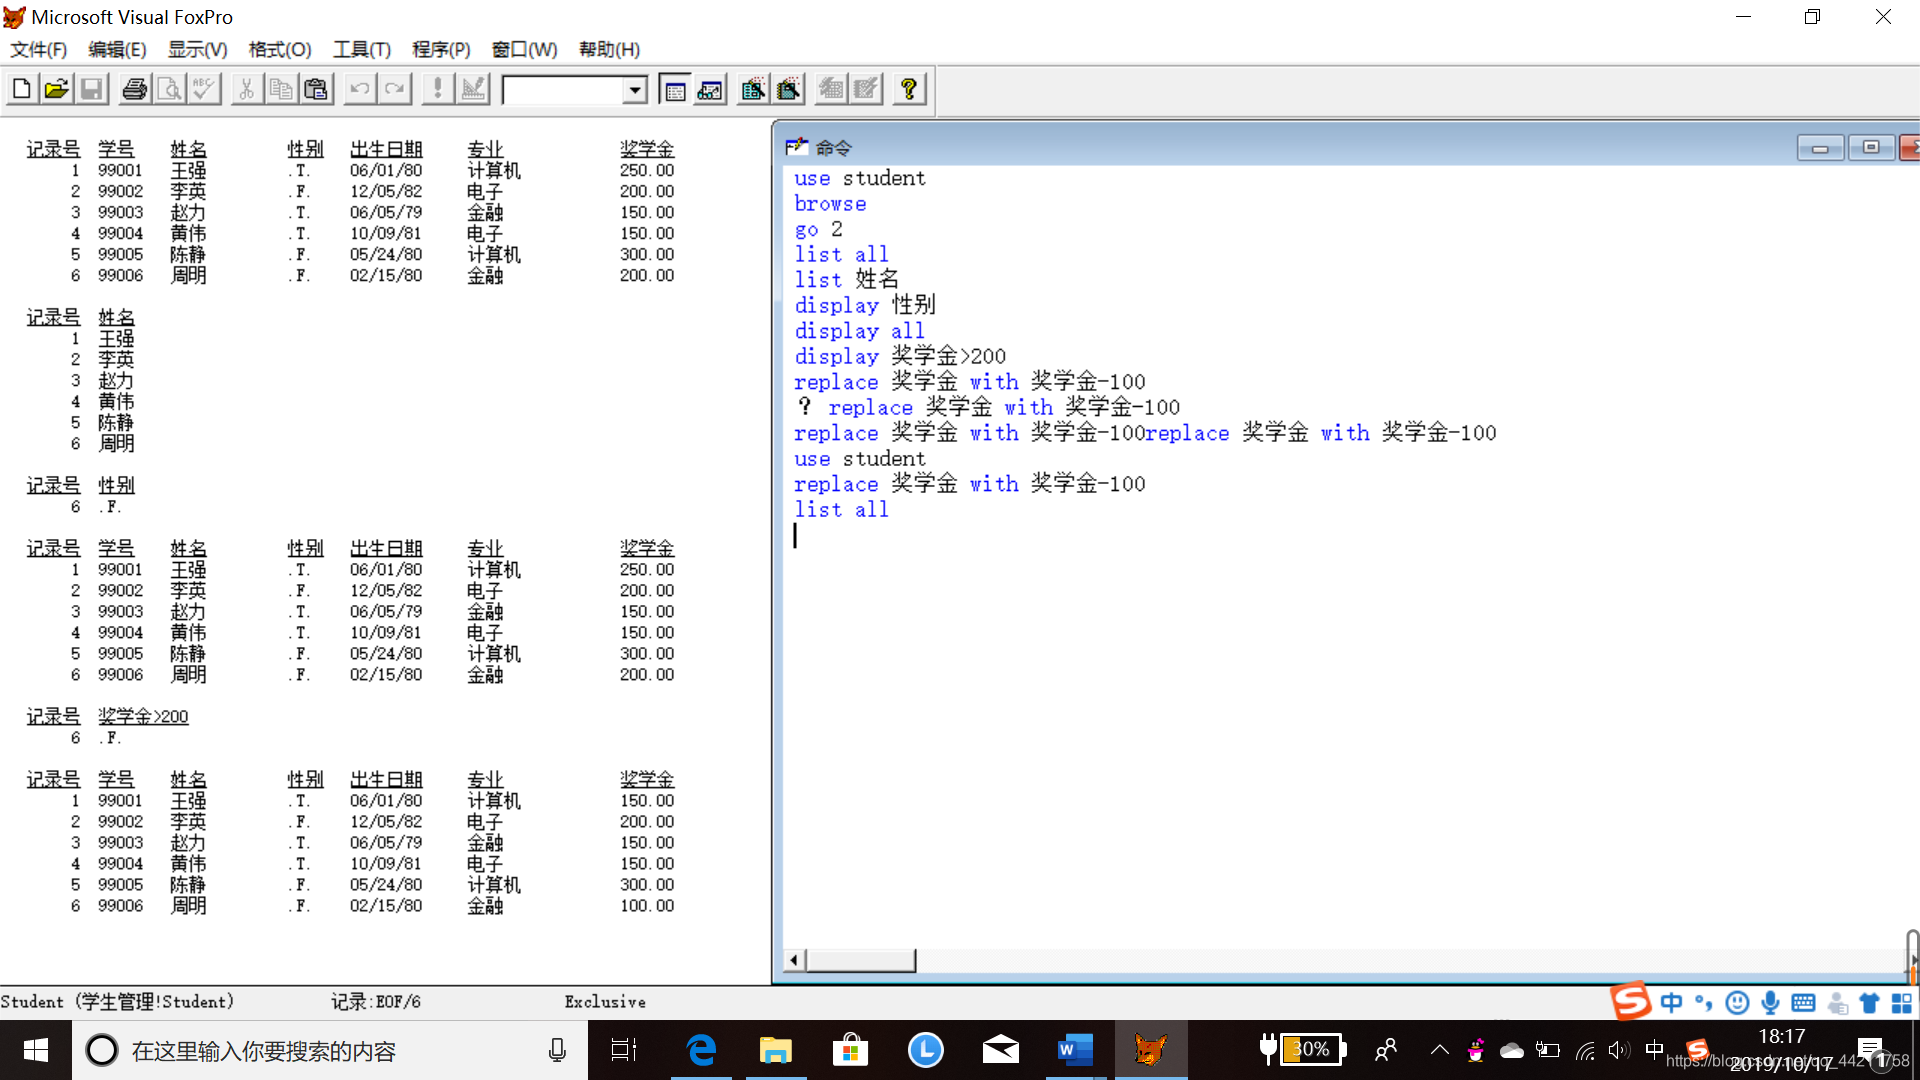
Task: Click left arrow on command window scrollbar
Action: click(x=794, y=960)
